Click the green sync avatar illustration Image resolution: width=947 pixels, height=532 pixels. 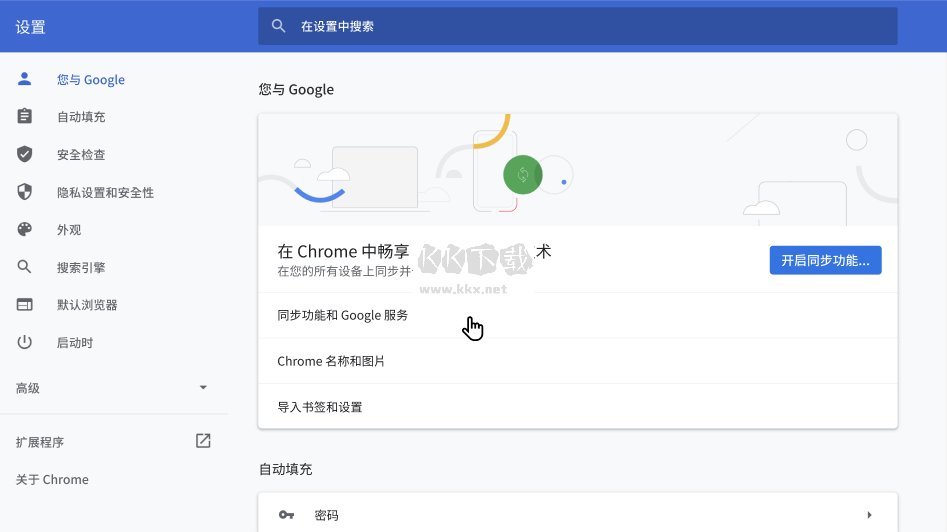point(522,175)
